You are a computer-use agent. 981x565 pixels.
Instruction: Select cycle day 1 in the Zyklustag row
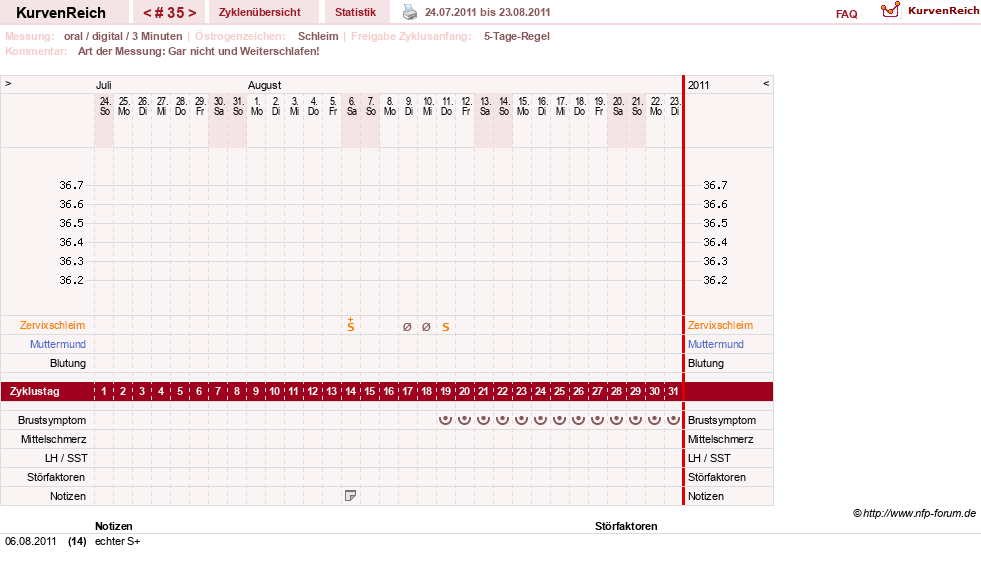104,391
